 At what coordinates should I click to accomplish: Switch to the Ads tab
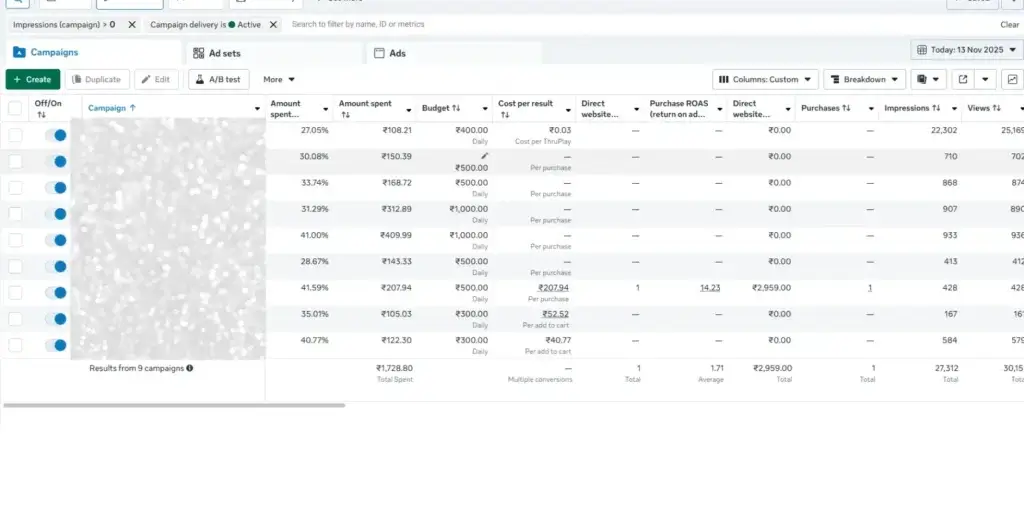tap(397, 53)
